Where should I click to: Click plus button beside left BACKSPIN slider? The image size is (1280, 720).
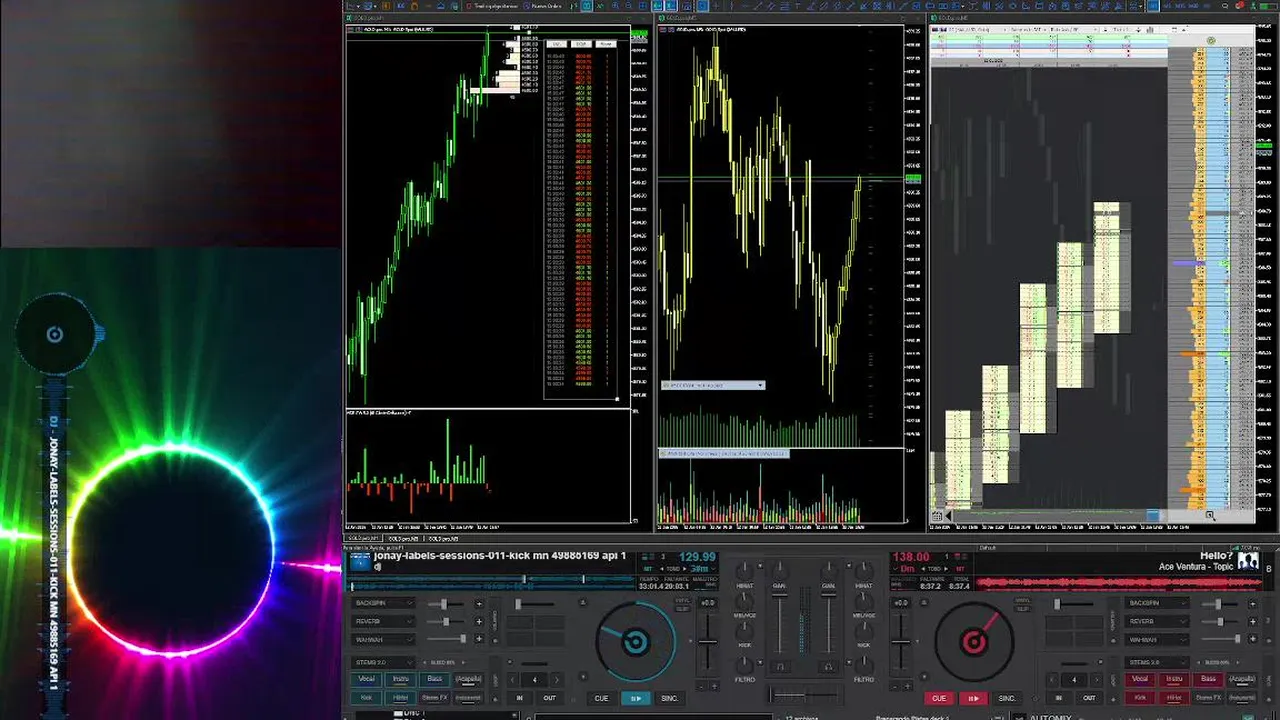[x=479, y=604]
